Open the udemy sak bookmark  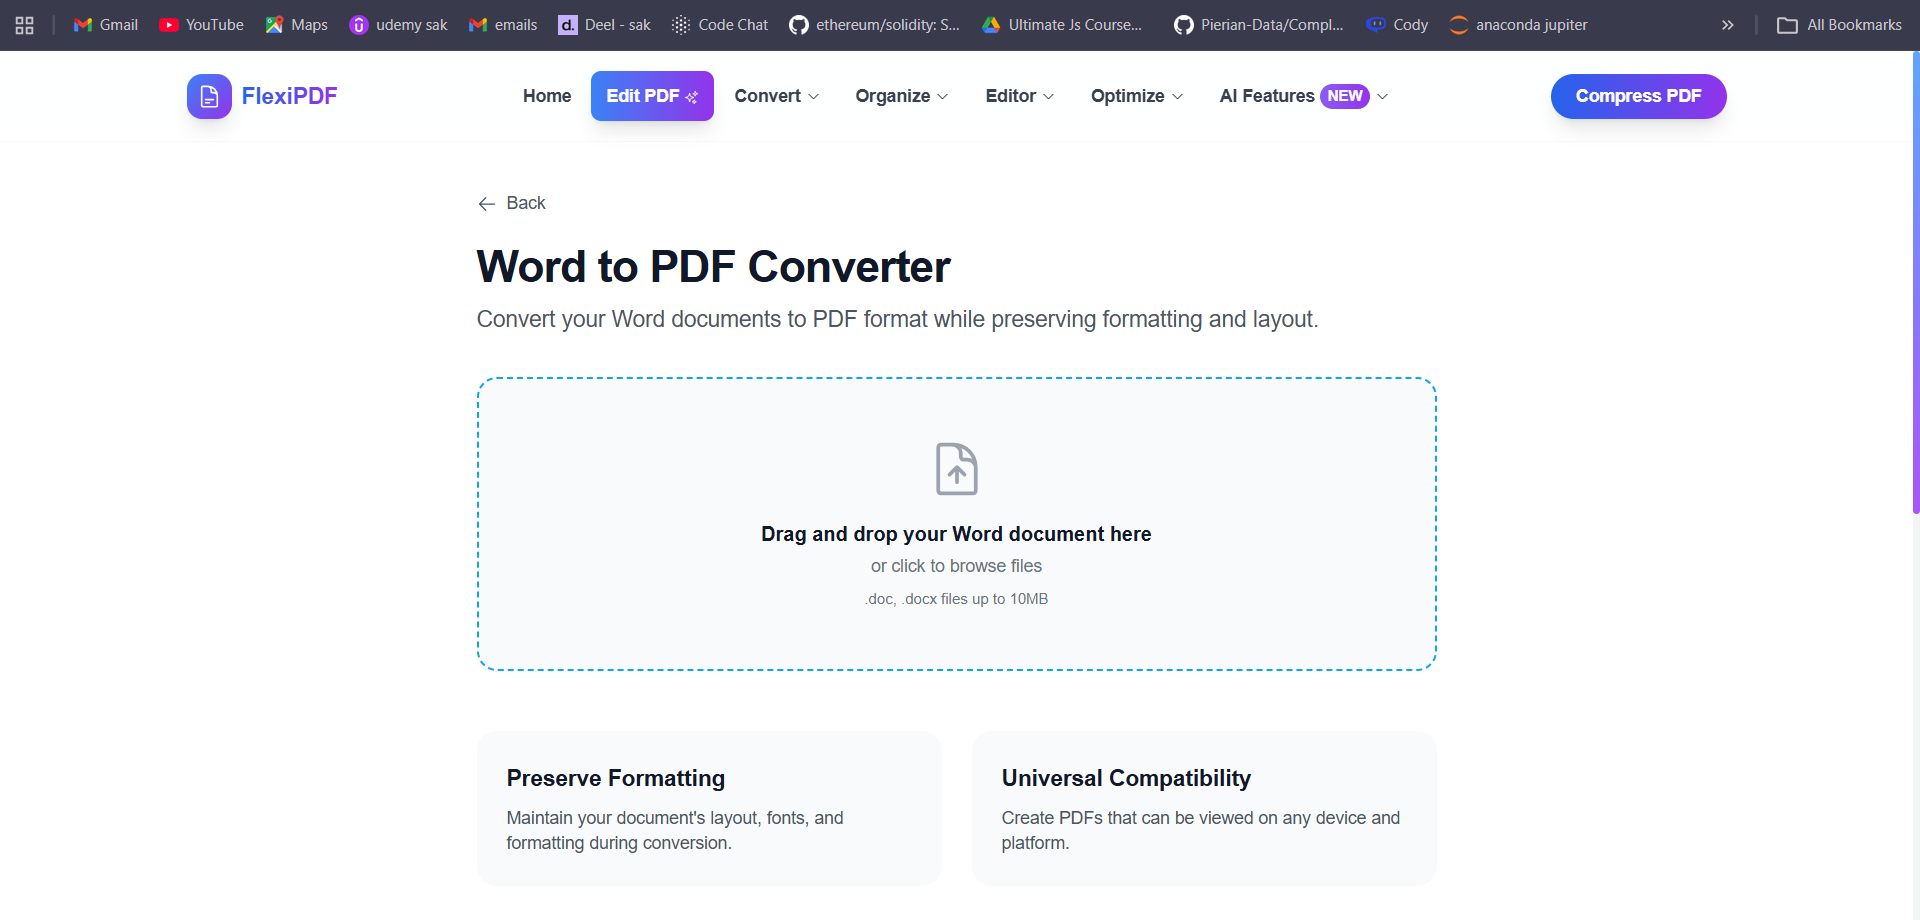pos(398,25)
